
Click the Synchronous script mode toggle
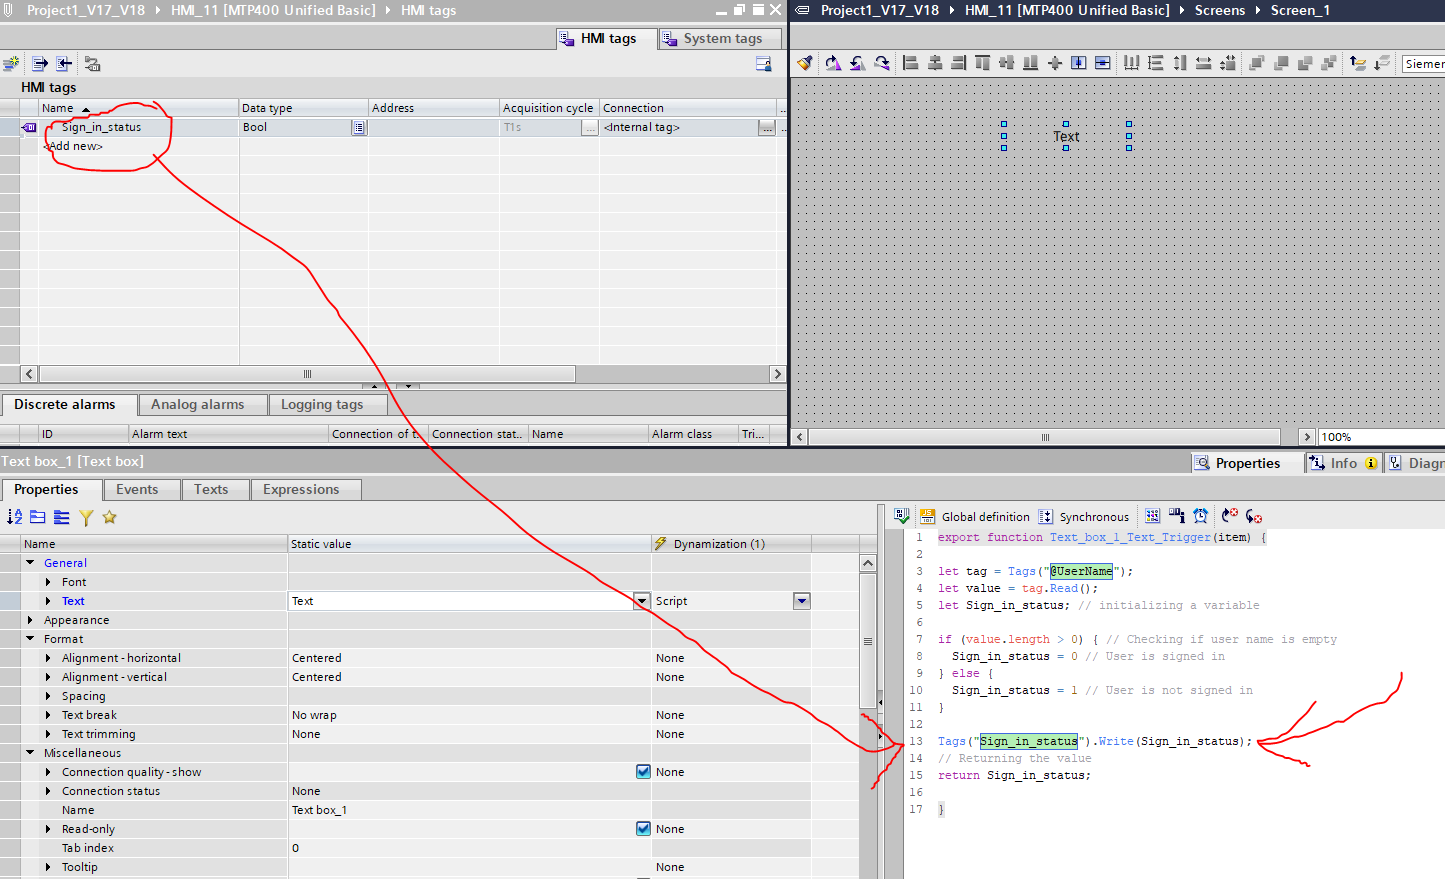[x=1084, y=517]
